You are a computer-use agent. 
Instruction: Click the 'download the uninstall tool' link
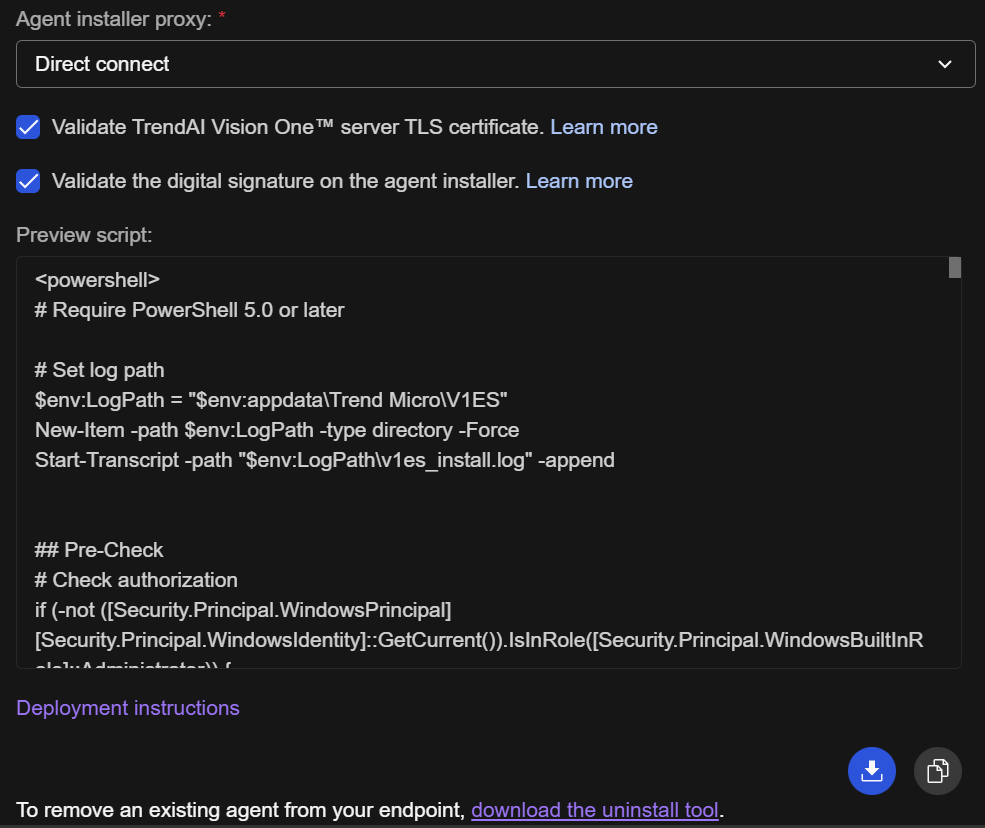[x=594, y=809]
